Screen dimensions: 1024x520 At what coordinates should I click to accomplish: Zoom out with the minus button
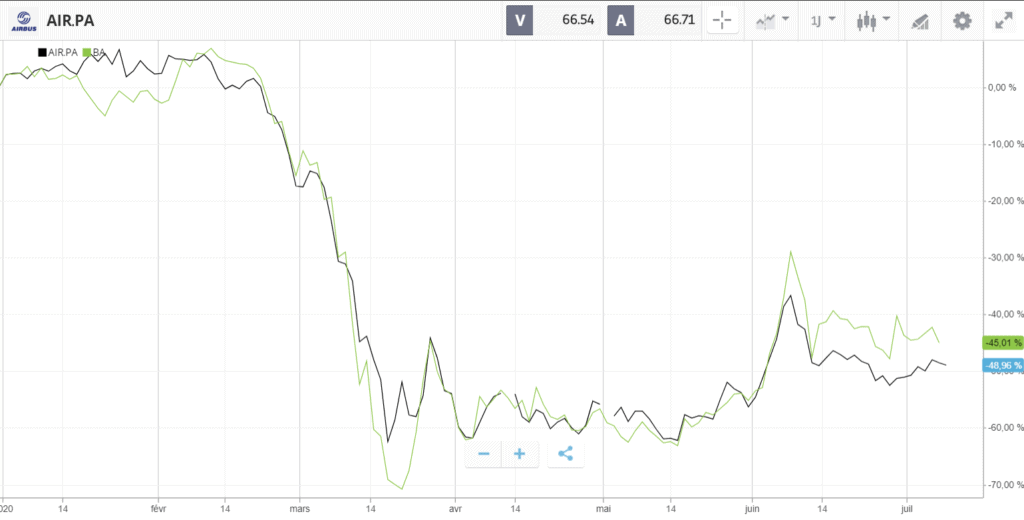484,454
